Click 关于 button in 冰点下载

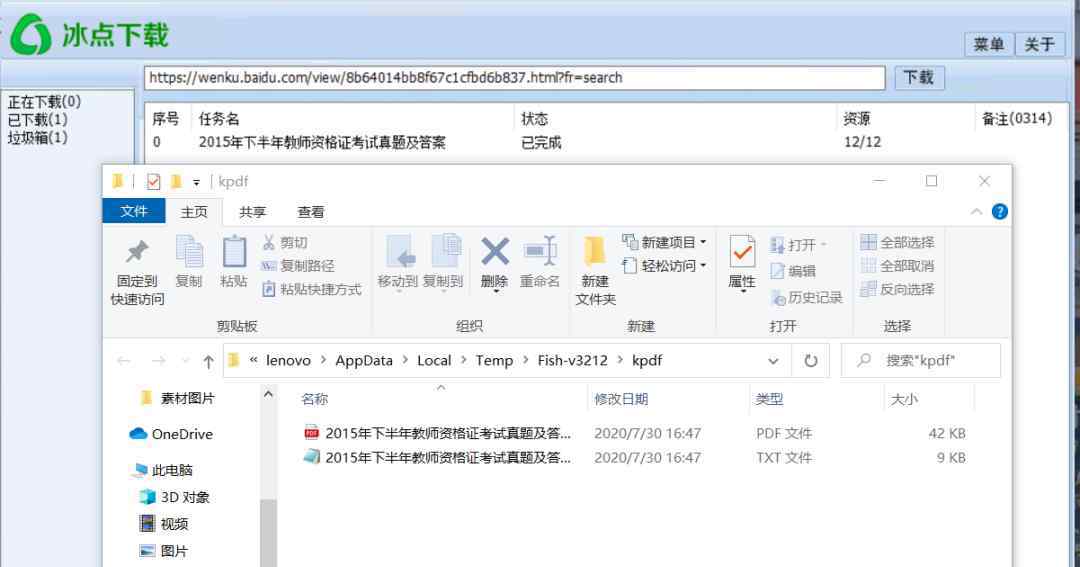tap(1039, 45)
